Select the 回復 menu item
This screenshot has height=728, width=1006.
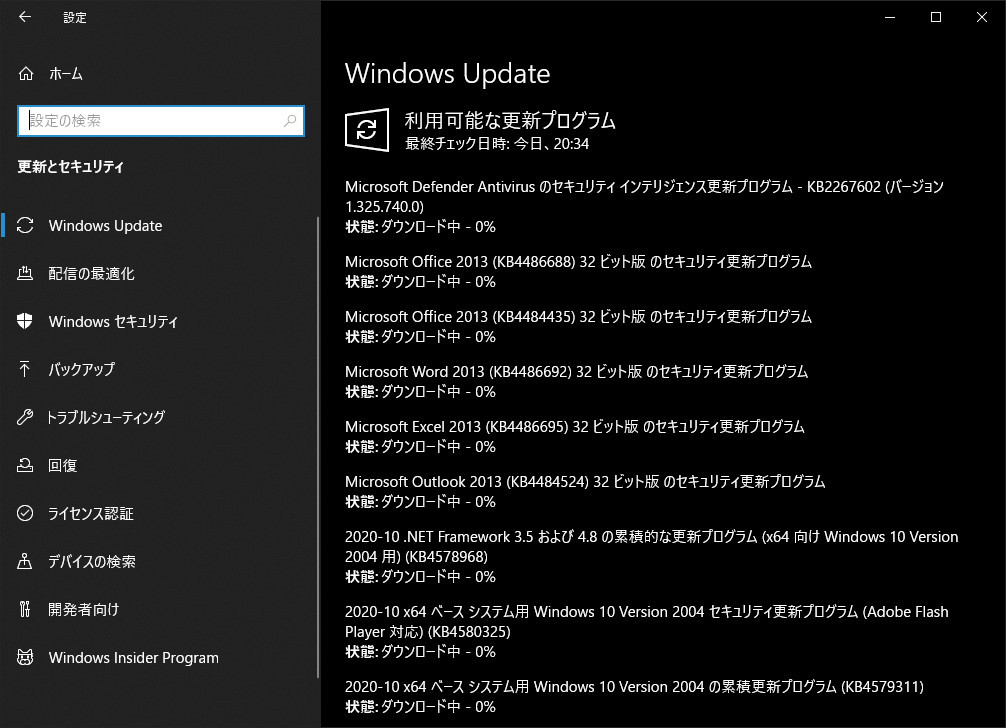(160, 465)
